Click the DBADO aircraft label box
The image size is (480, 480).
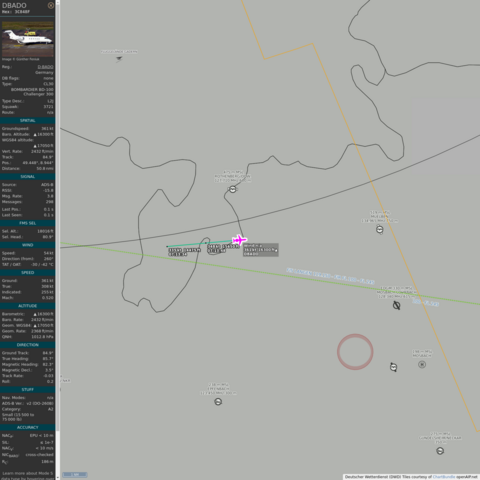[x=261, y=250]
